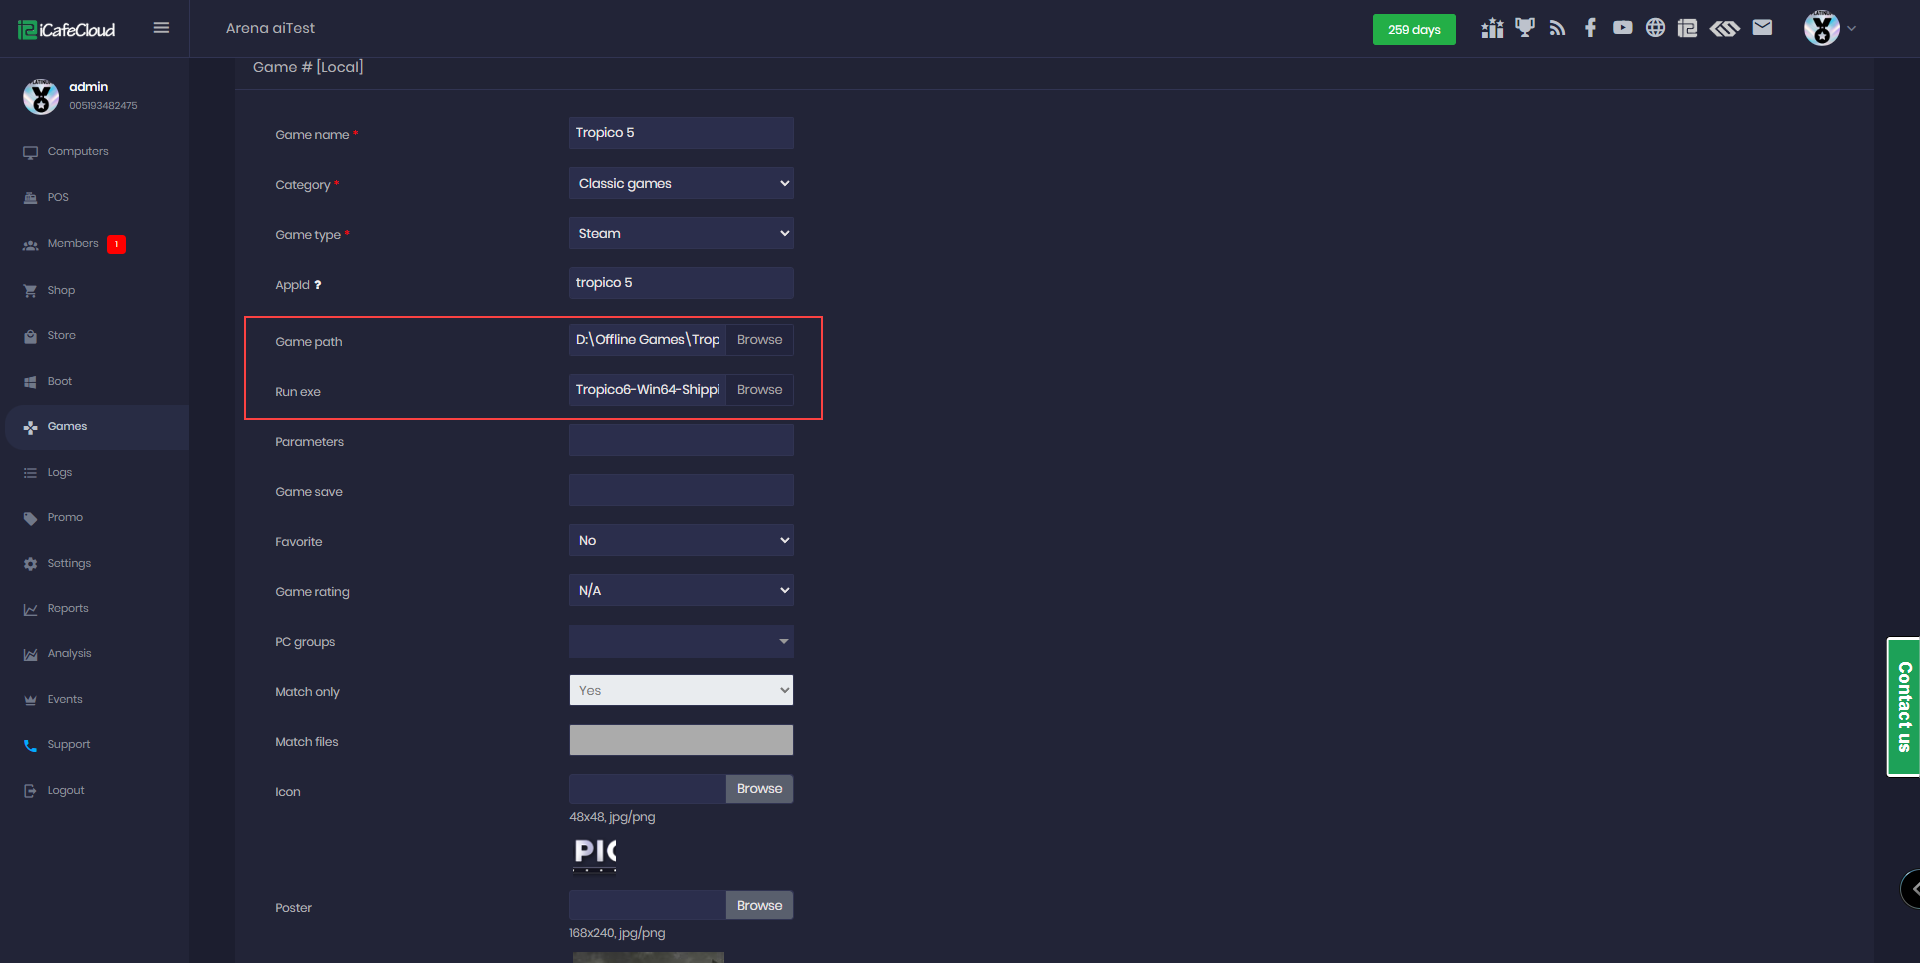This screenshot has height=963, width=1920.
Task: Open the Facebook icon link
Action: [1590, 28]
